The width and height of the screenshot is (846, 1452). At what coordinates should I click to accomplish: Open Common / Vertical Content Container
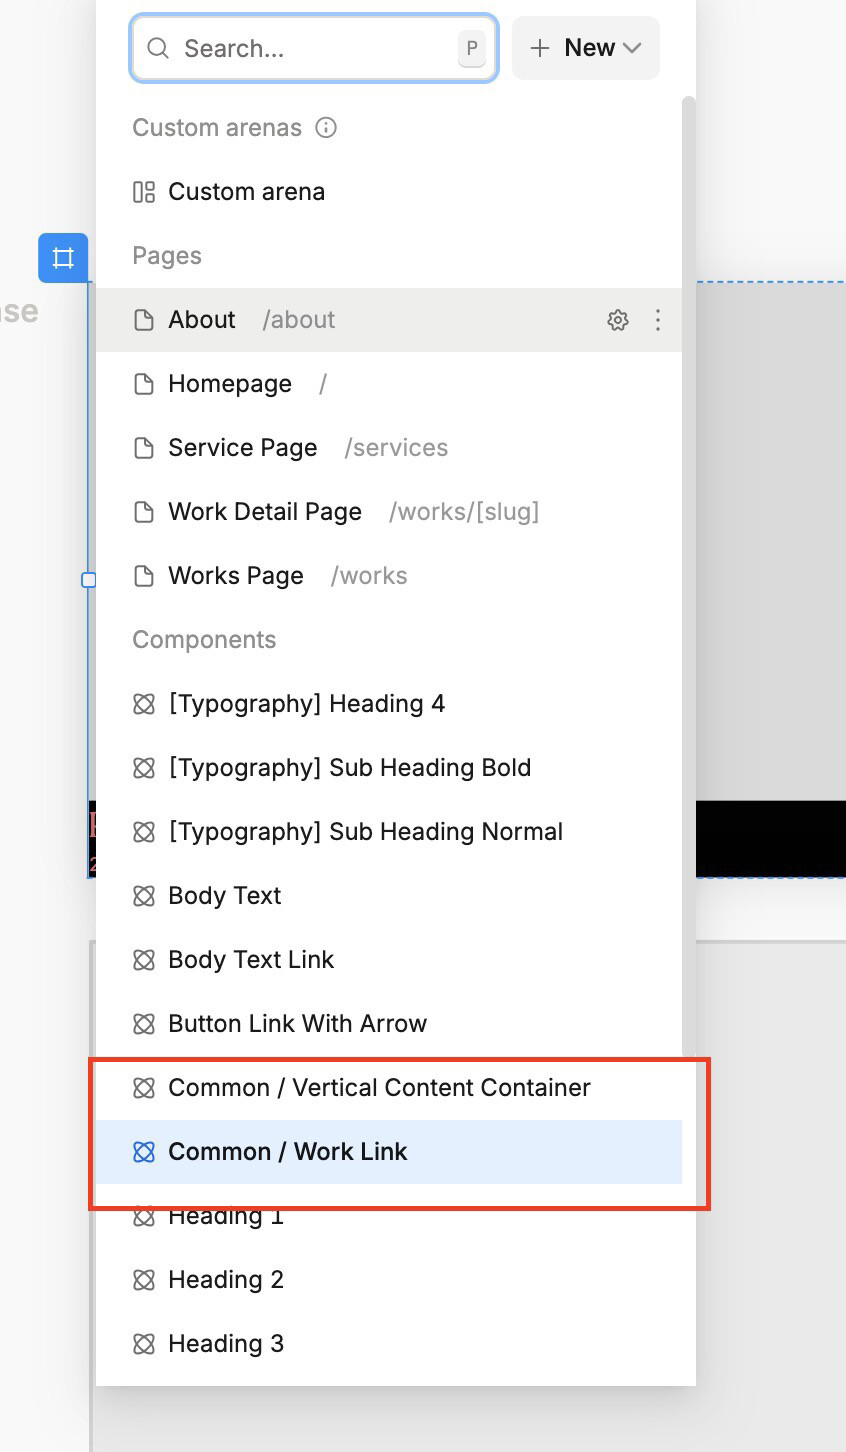tap(379, 1088)
